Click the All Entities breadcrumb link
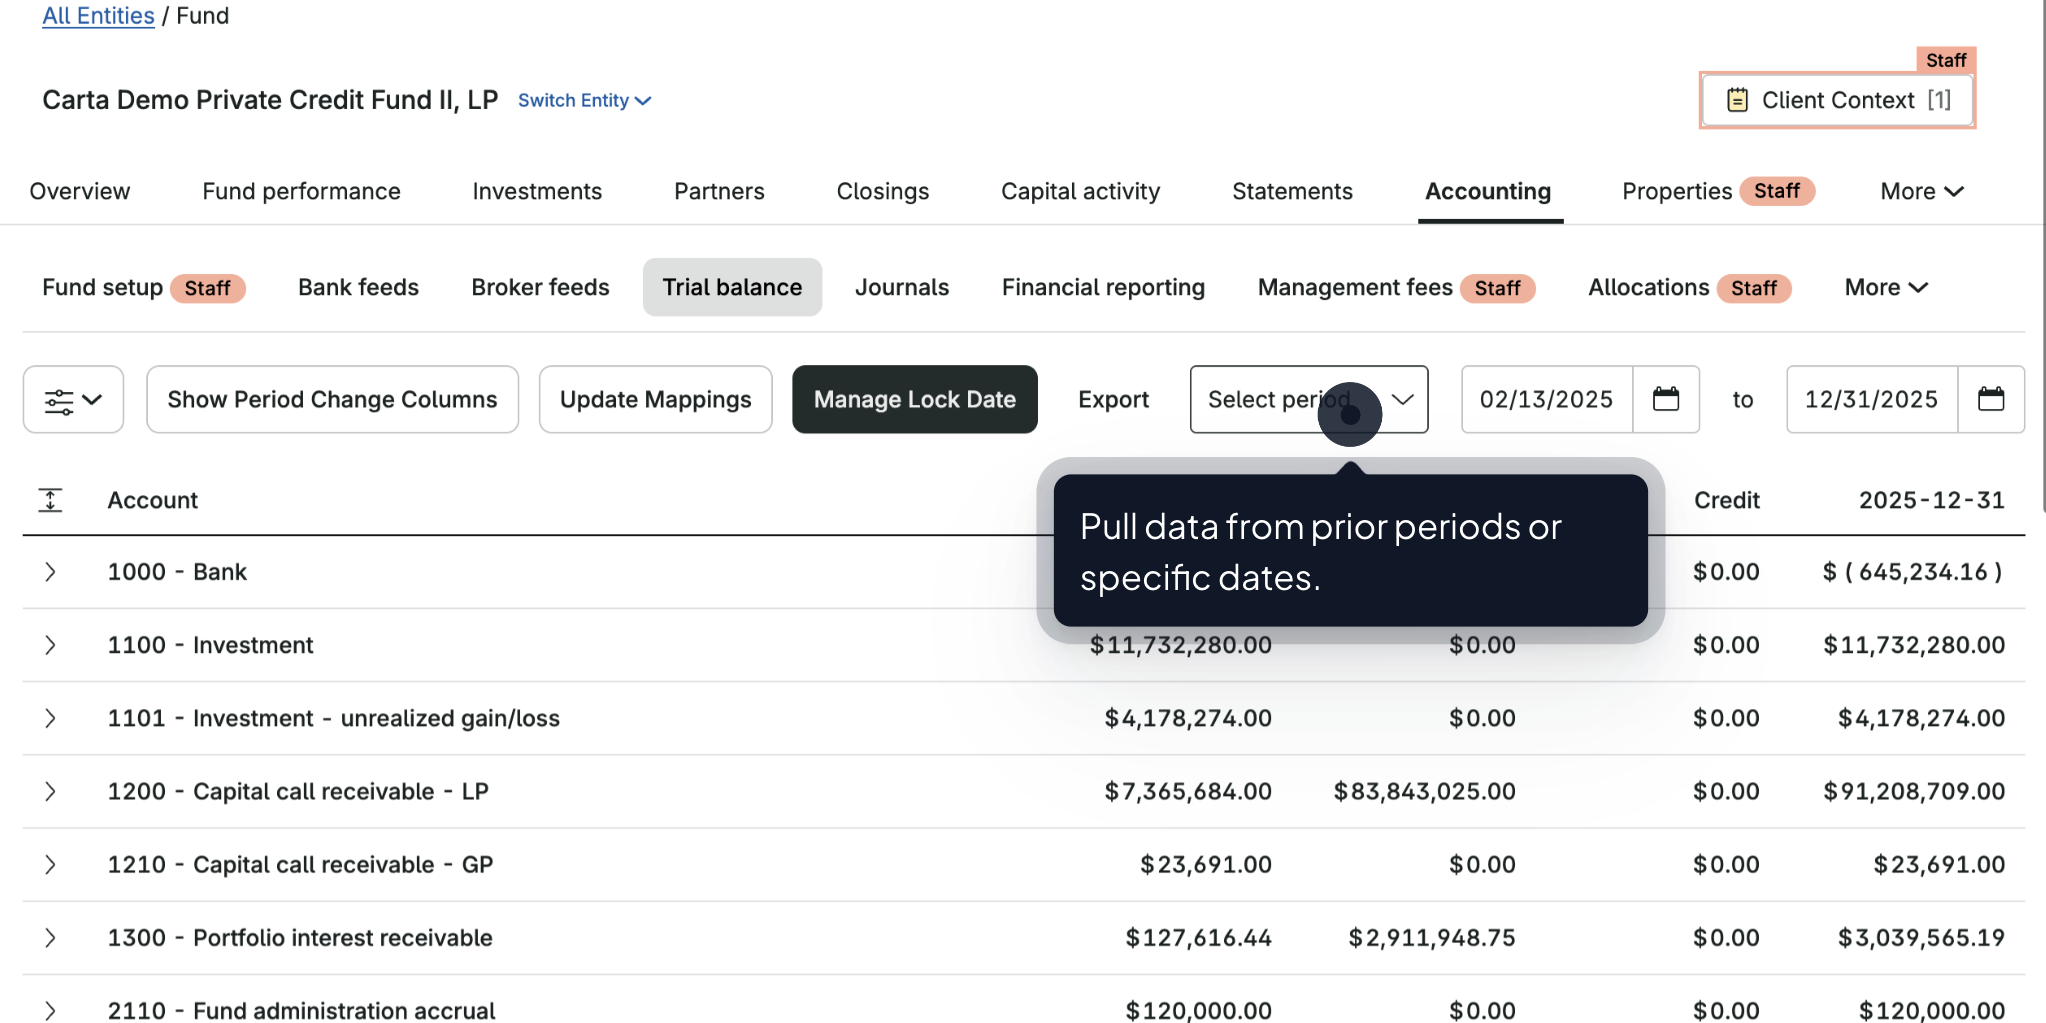Screen dimensions: 2046x1023 (x=98, y=15)
